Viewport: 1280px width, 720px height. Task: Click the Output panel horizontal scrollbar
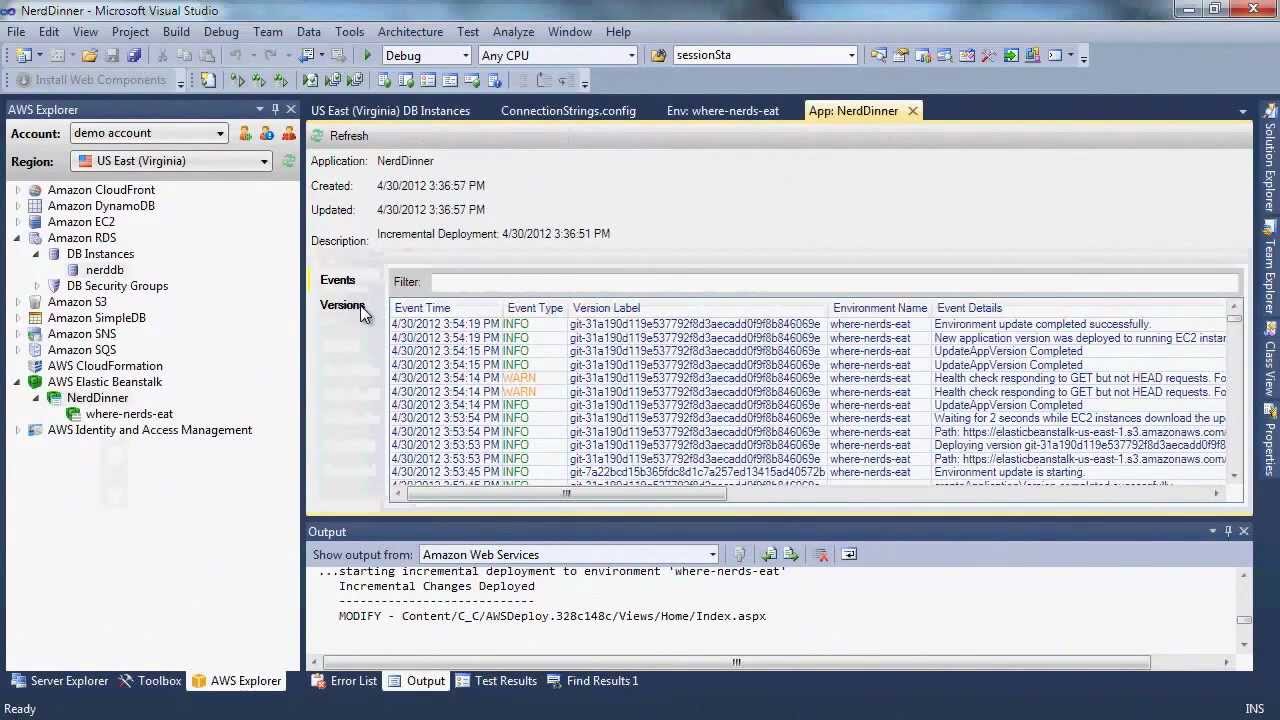coord(736,661)
